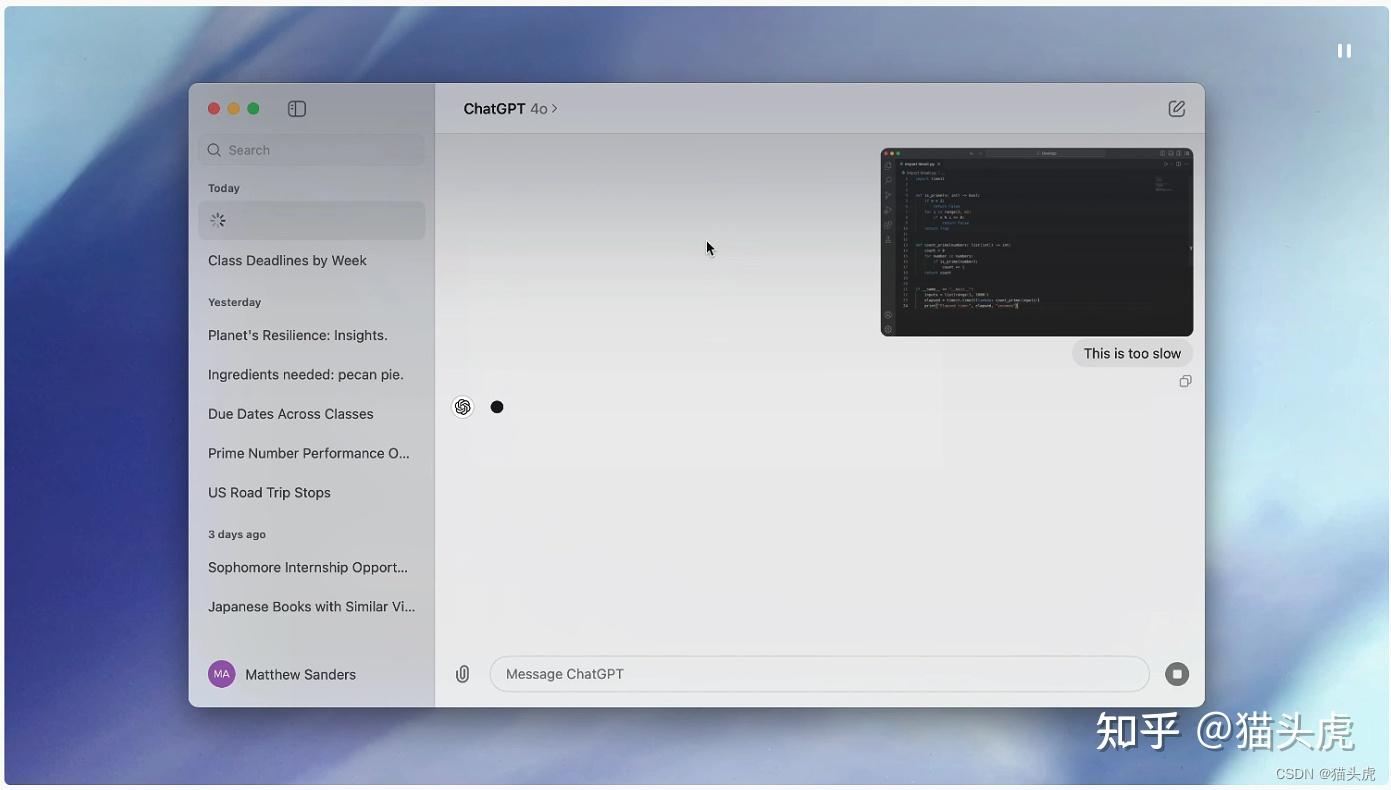Image resolution: width=1391 pixels, height=790 pixels.
Task: Click the 'Yesterday' section label
Action: (x=234, y=302)
